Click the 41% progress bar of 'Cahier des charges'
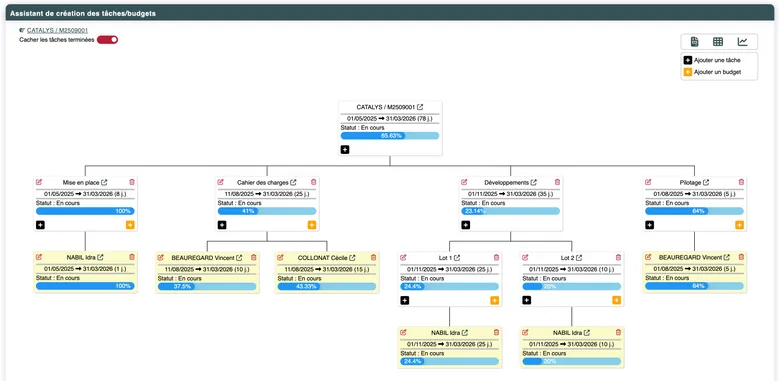The width and height of the screenshot is (780, 381). (267, 211)
